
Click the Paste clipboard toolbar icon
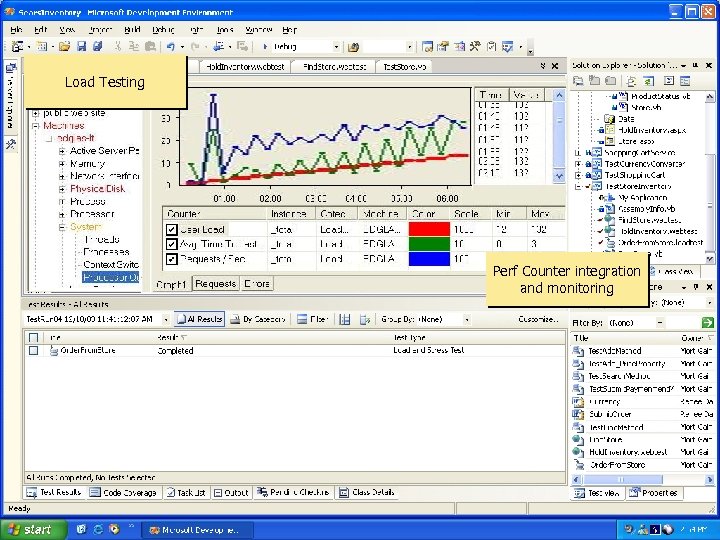click(150, 46)
